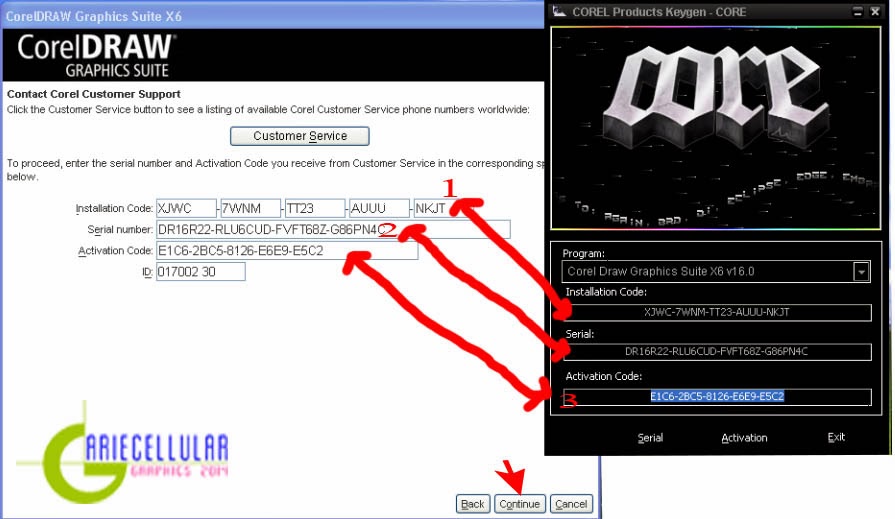
Task: Cancel the CorelDRAW activation dialog
Action: [571, 504]
